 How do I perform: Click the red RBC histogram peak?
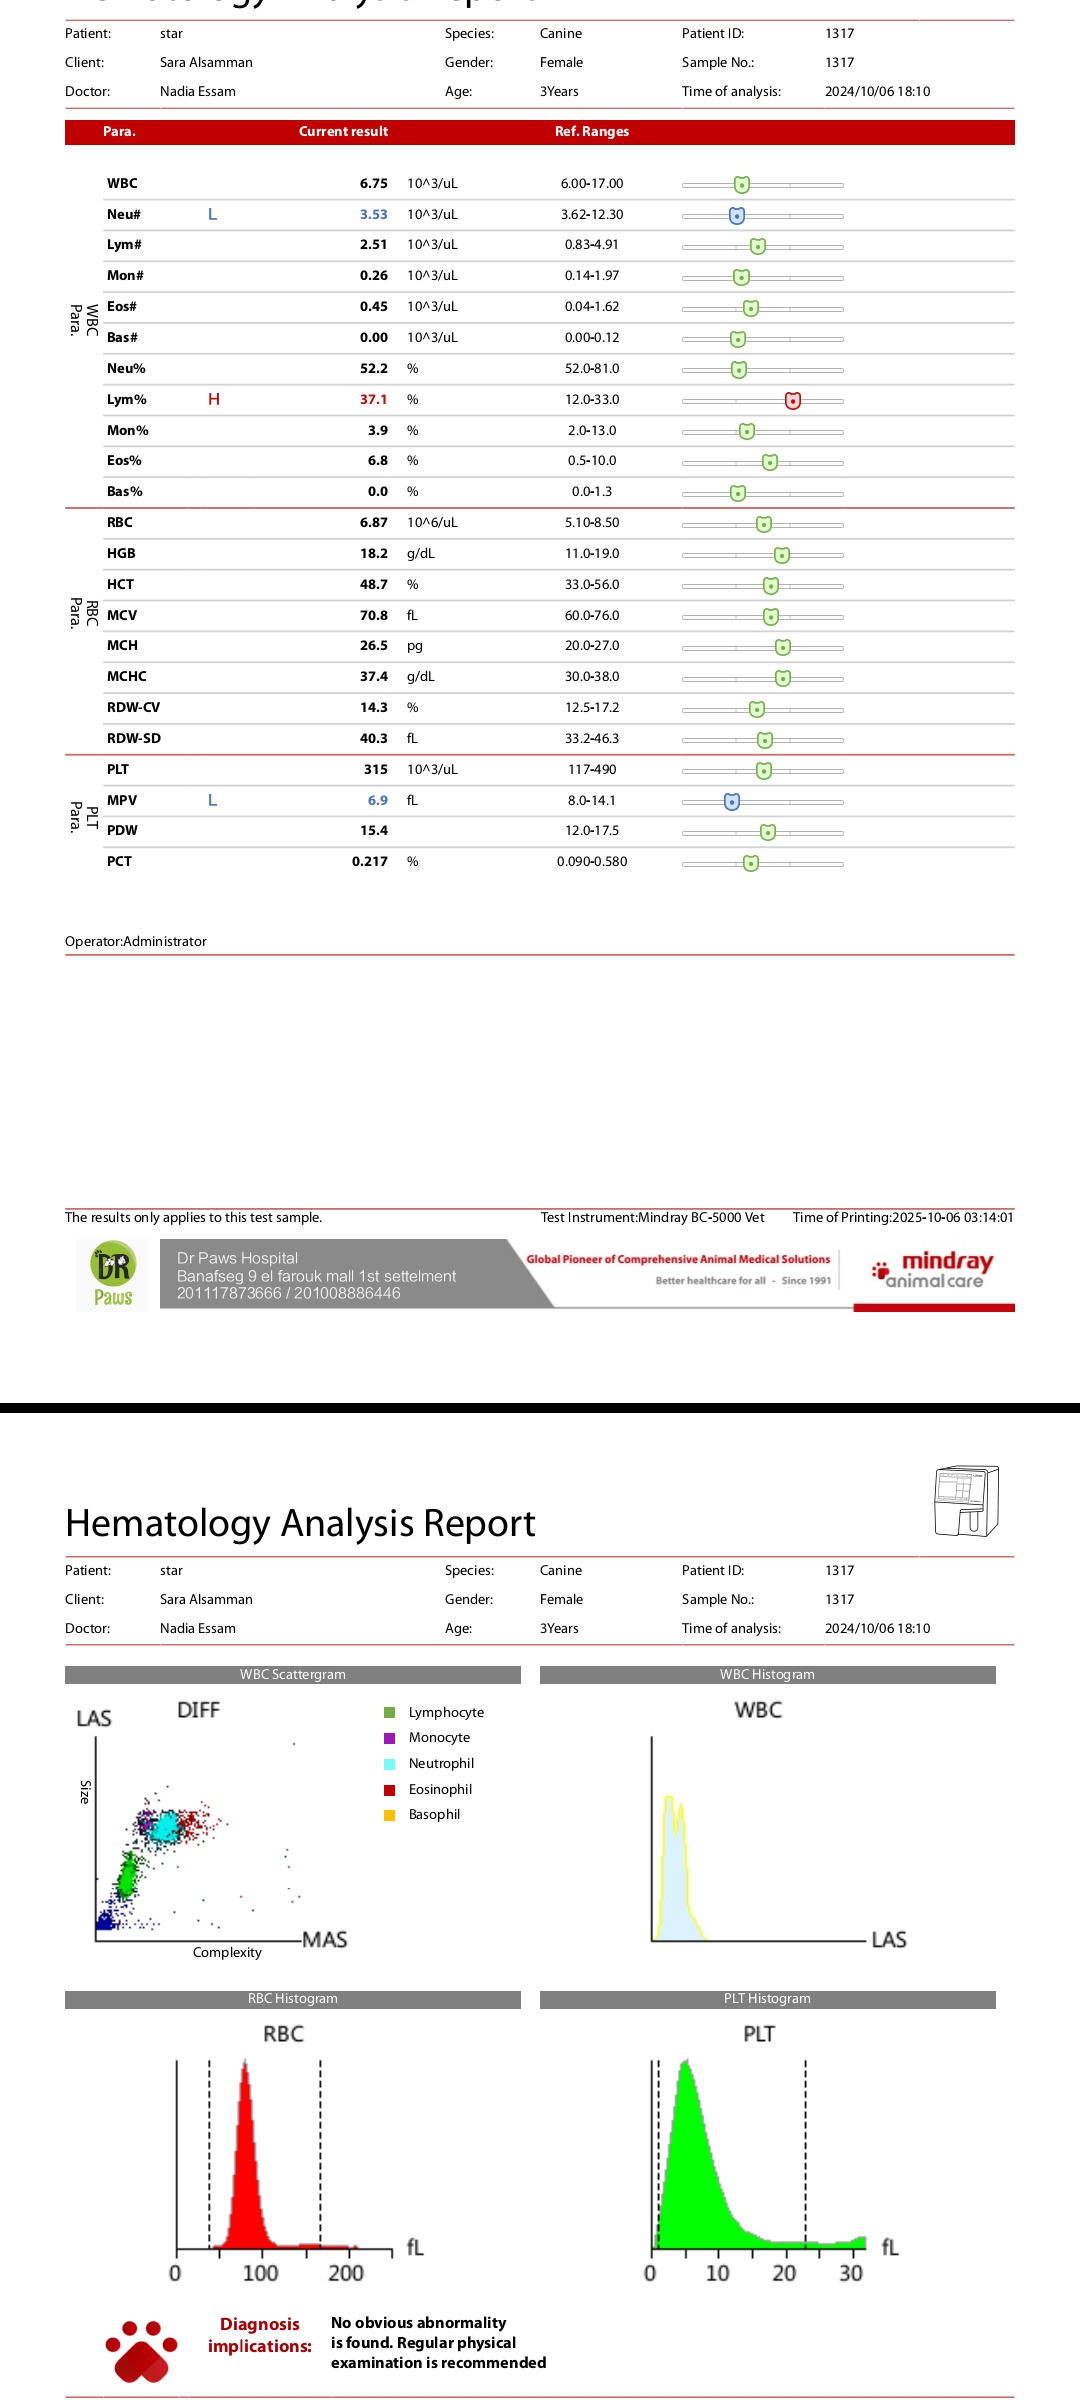245,2150
